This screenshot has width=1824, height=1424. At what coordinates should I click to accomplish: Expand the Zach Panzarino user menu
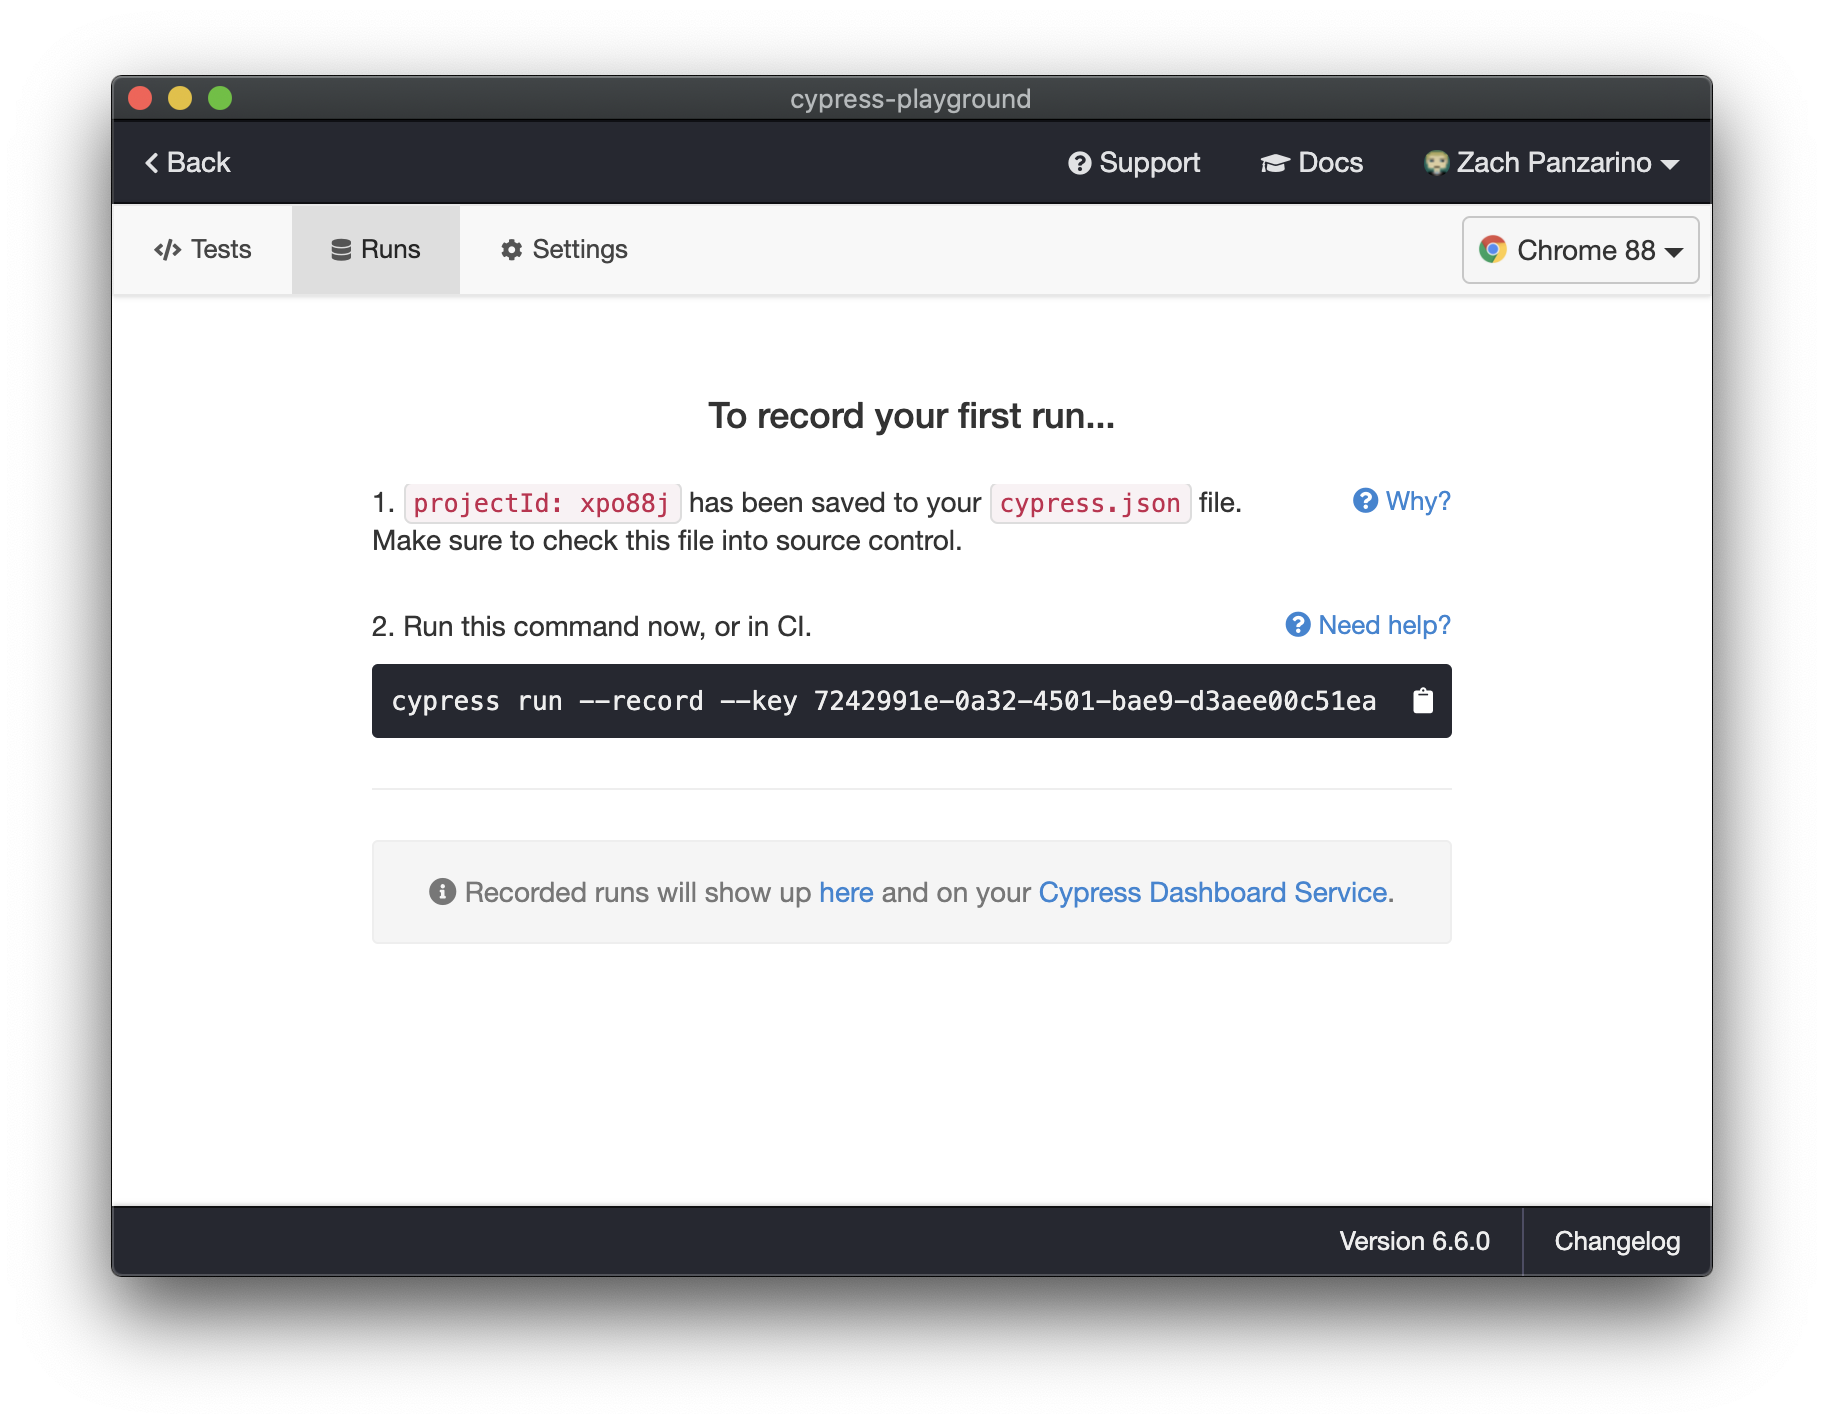point(1552,163)
